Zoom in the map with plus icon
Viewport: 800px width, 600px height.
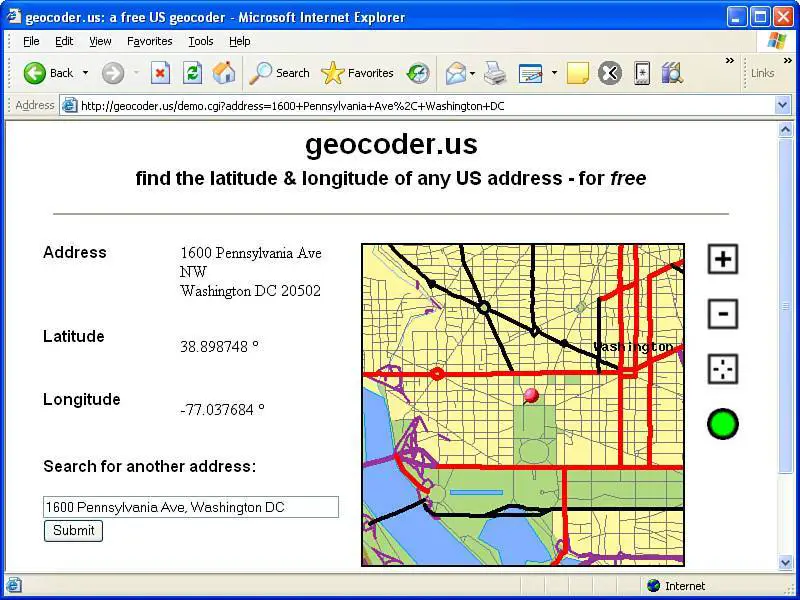tap(723, 259)
